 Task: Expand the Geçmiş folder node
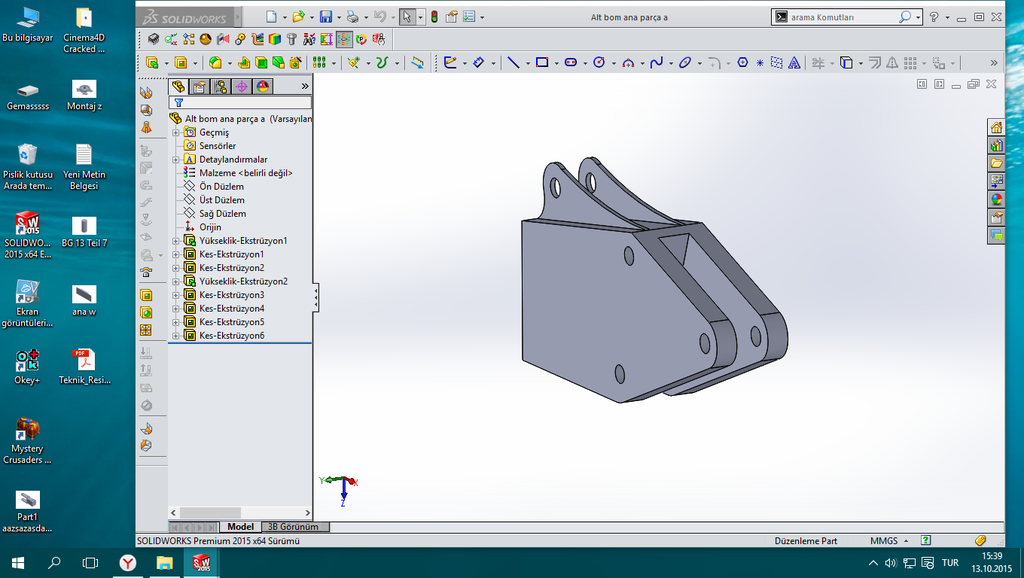pyautogui.click(x=176, y=133)
